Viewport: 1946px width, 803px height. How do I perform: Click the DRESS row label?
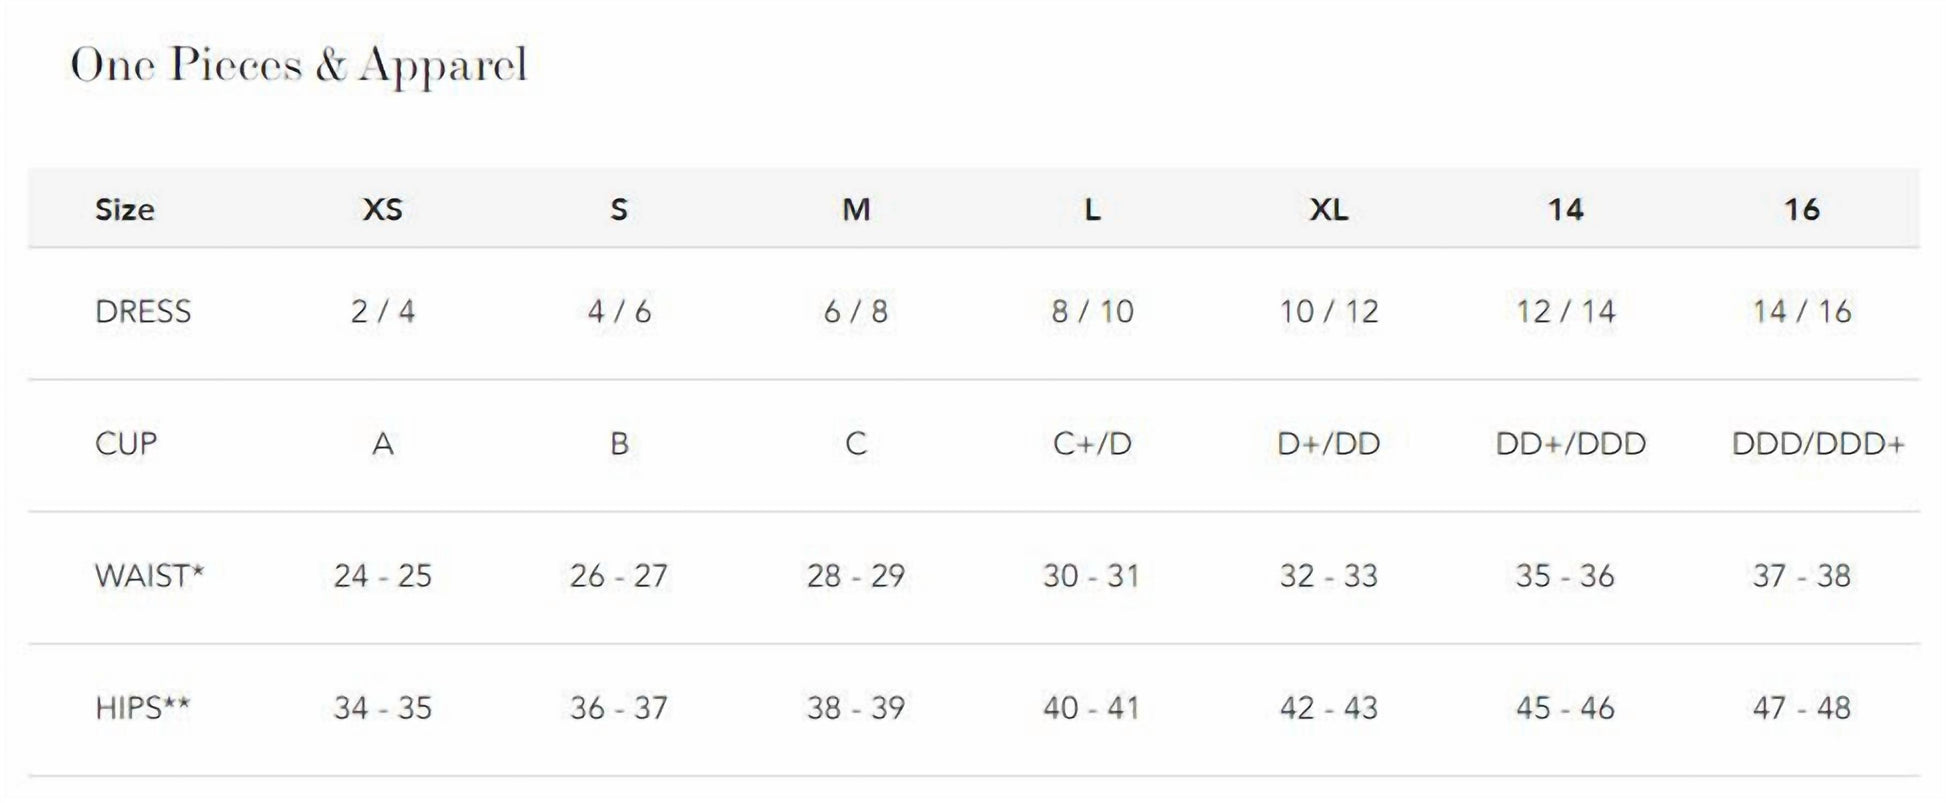tap(143, 312)
